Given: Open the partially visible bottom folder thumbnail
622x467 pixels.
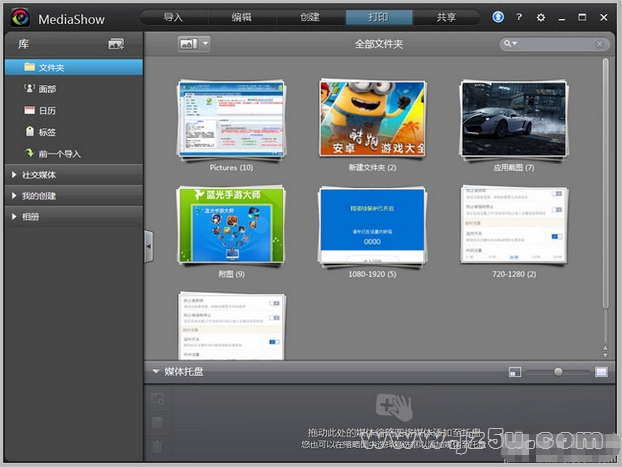Looking at the screenshot, I should [x=232, y=326].
